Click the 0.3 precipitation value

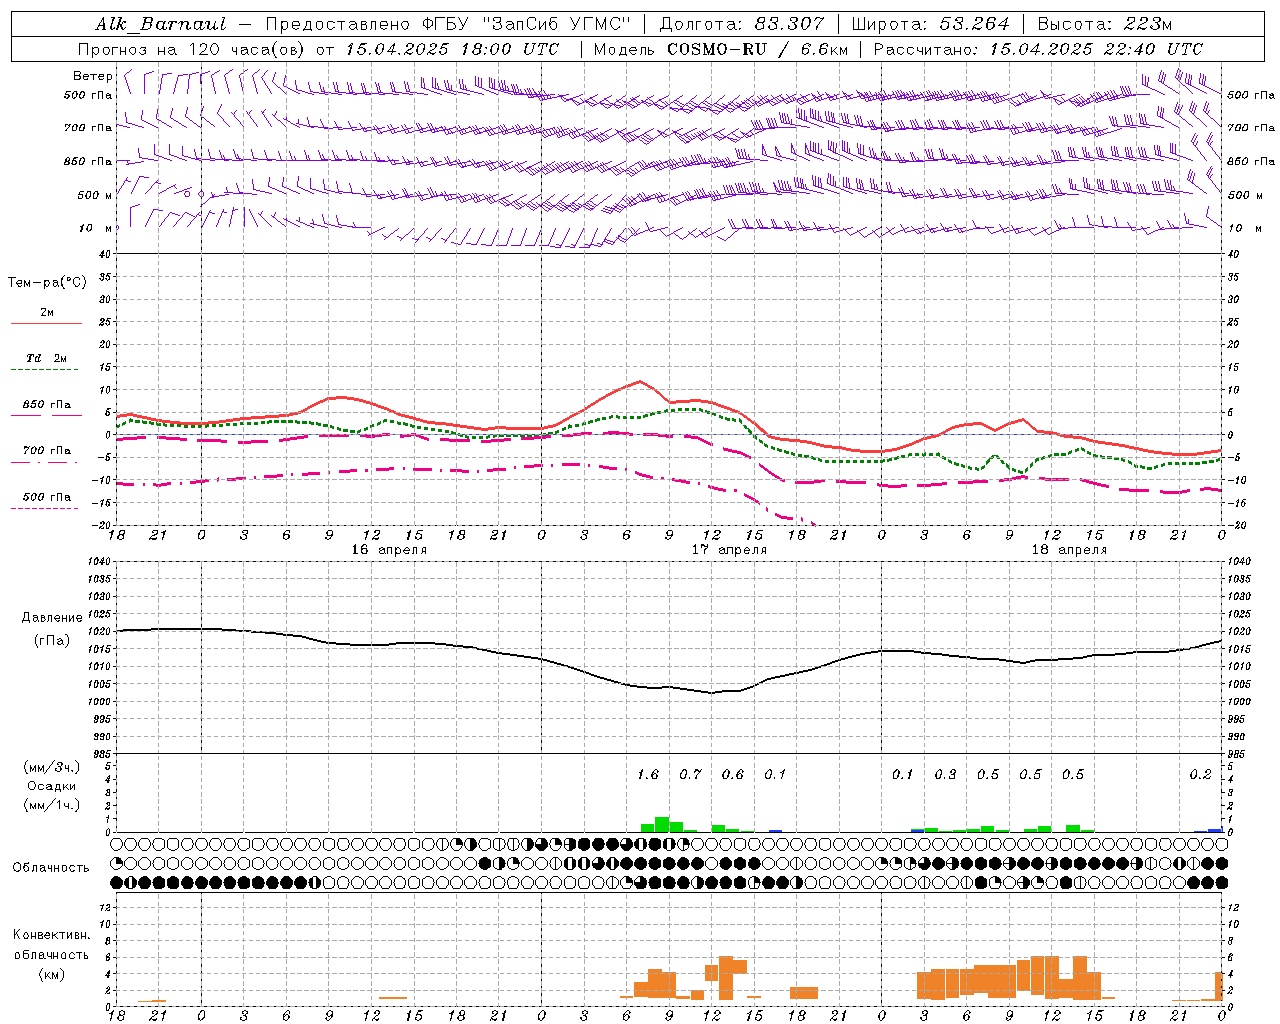pyautogui.click(x=945, y=774)
